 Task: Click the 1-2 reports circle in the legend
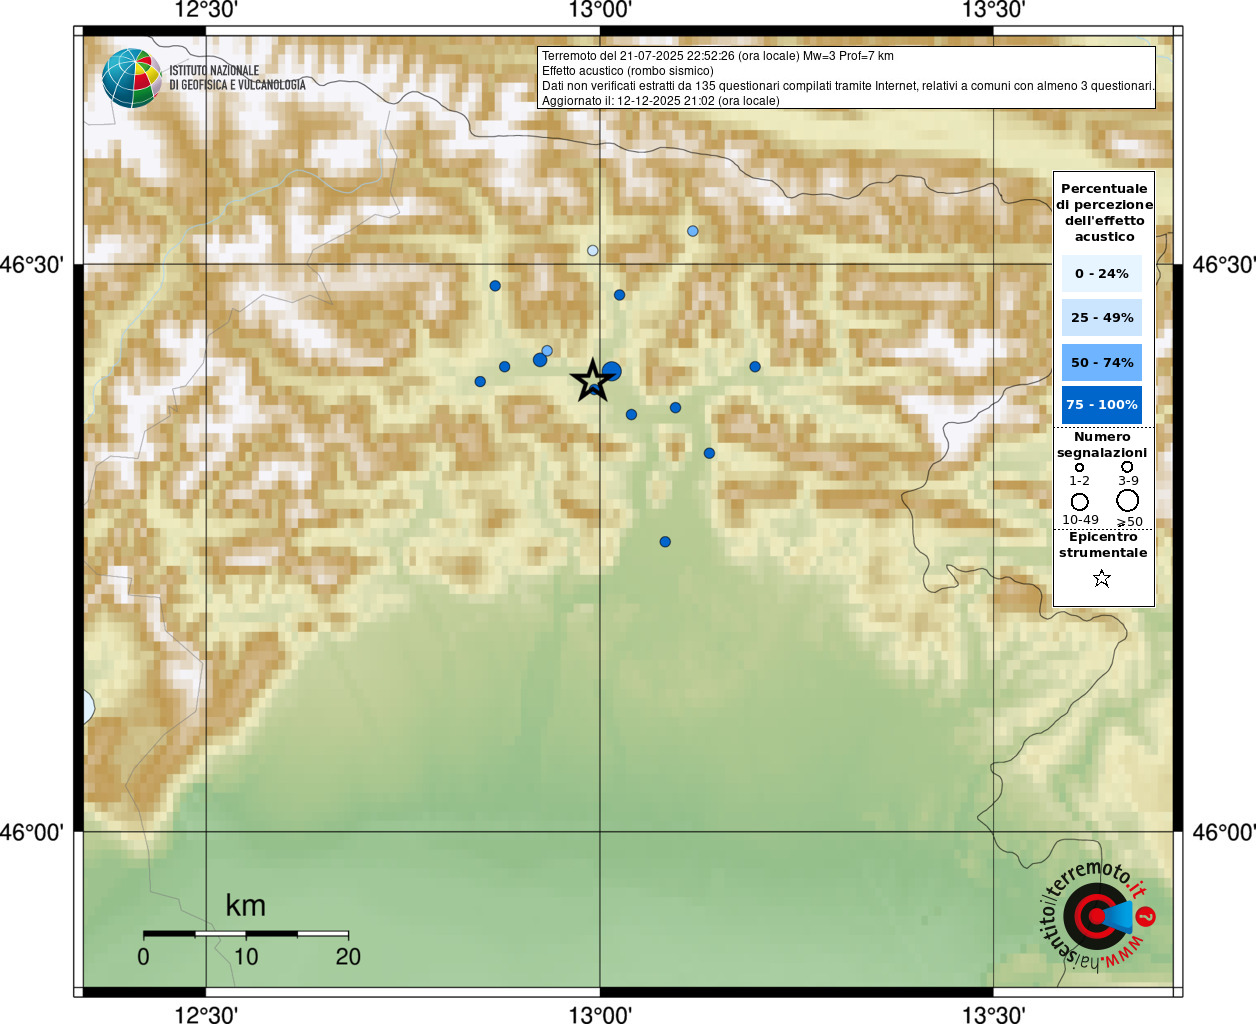pyautogui.click(x=1079, y=467)
